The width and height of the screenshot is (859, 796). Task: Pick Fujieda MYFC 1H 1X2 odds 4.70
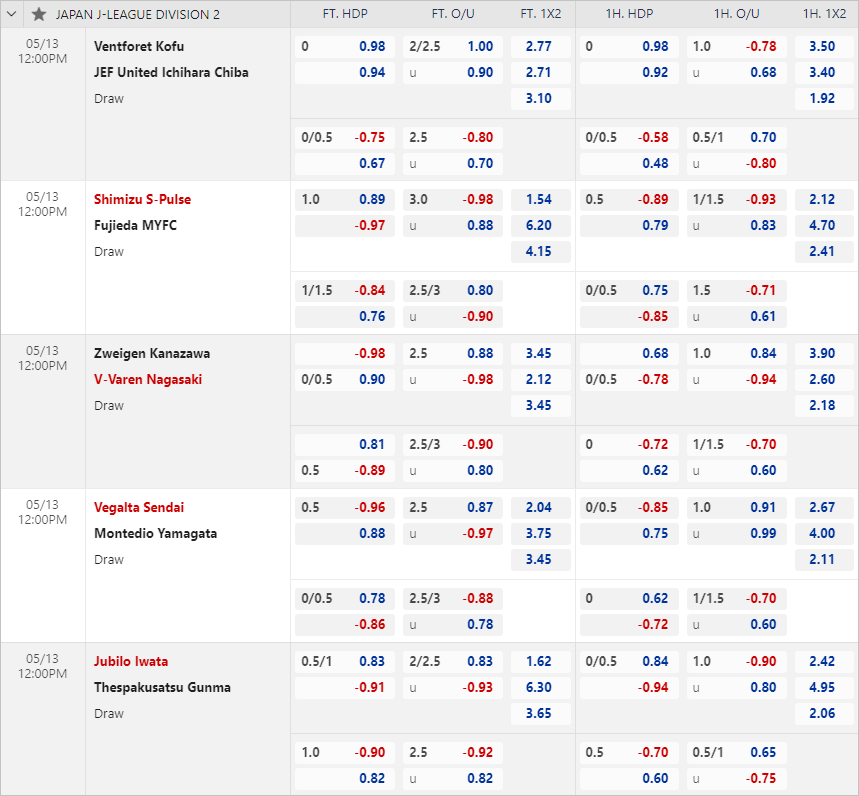tap(824, 225)
